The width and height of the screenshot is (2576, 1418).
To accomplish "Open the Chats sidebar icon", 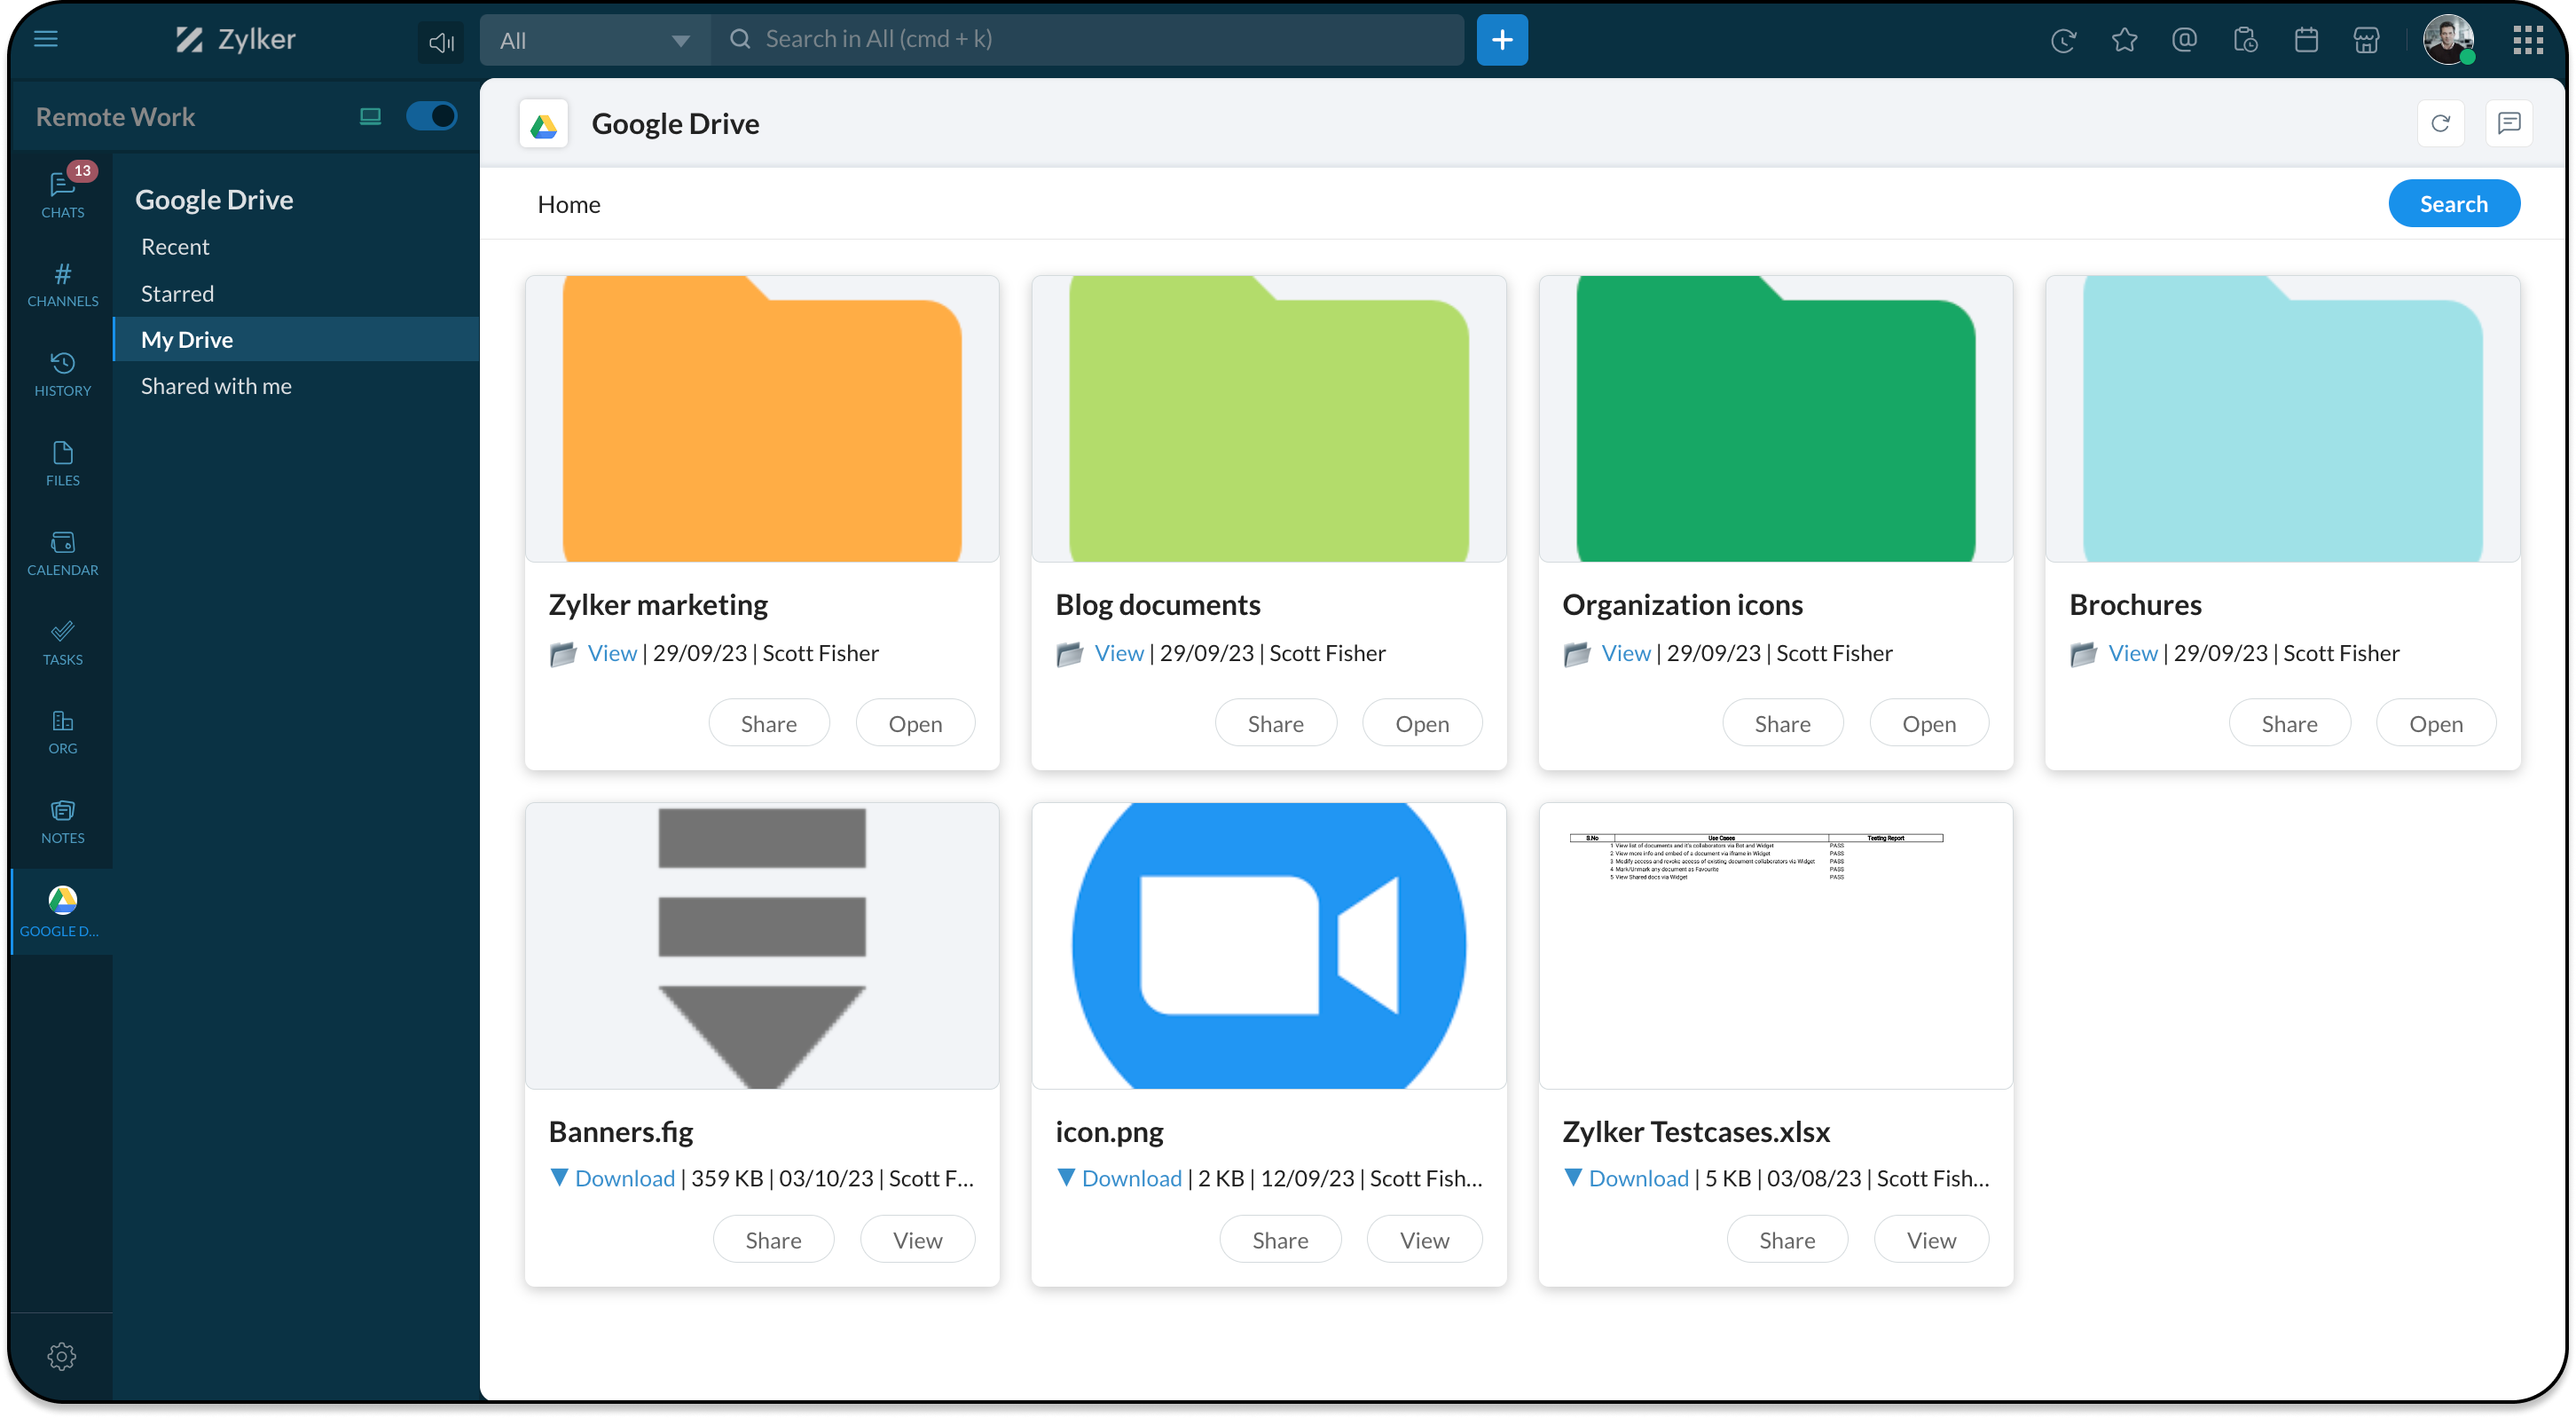I will tap(62, 193).
